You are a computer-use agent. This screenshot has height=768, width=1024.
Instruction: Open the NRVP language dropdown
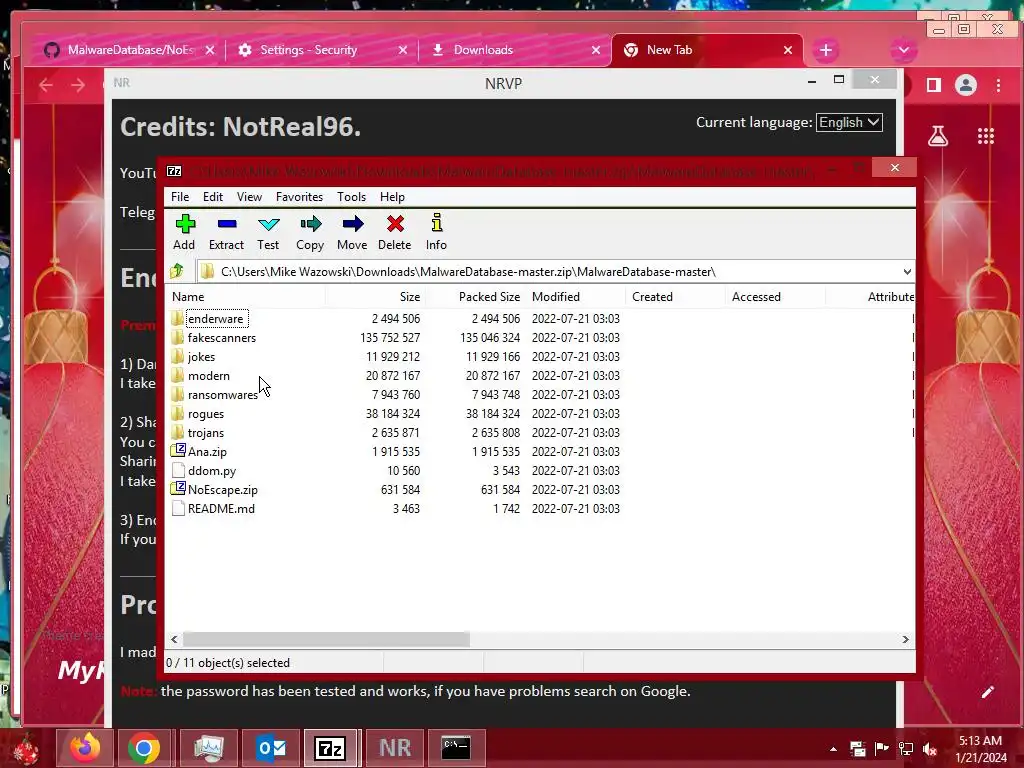pyautogui.click(x=849, y=123)
